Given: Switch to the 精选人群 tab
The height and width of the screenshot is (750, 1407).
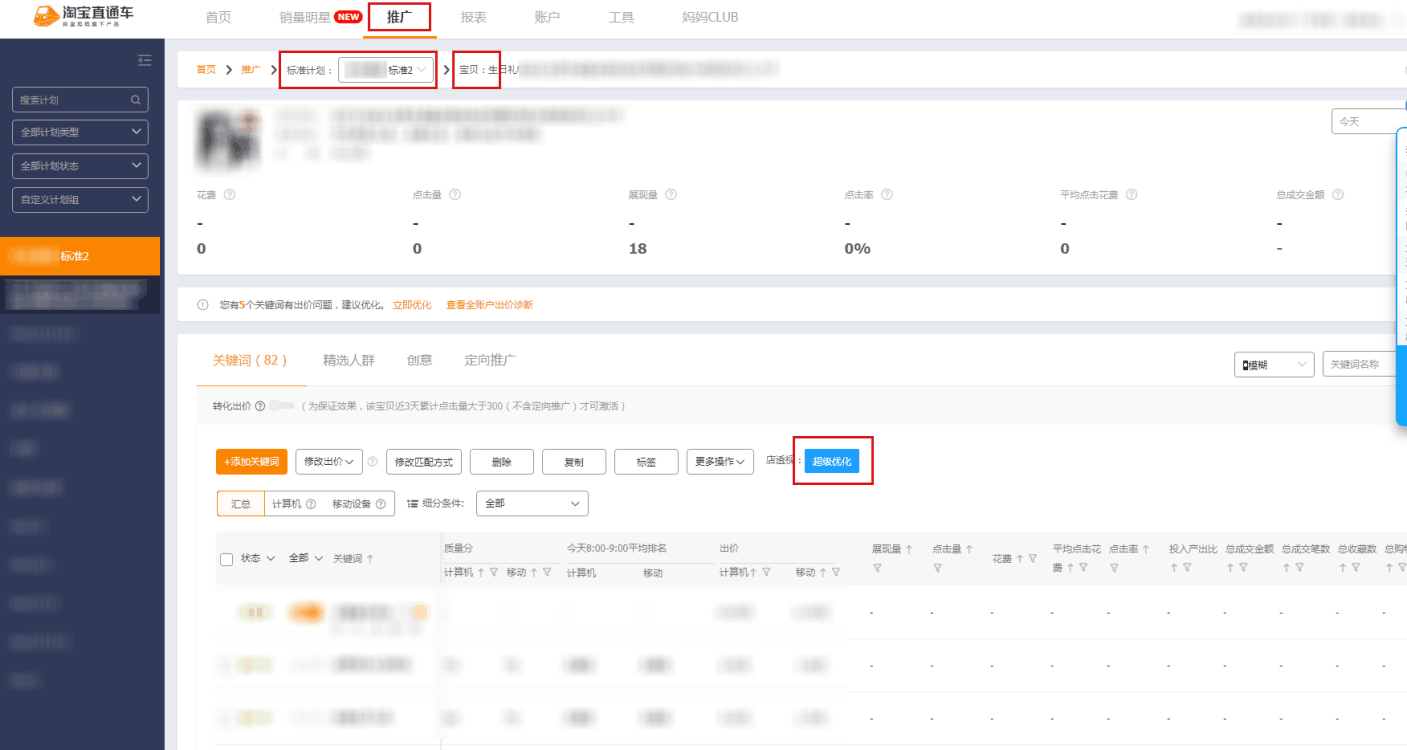Looking at the screenshot, I should (348, 360).
